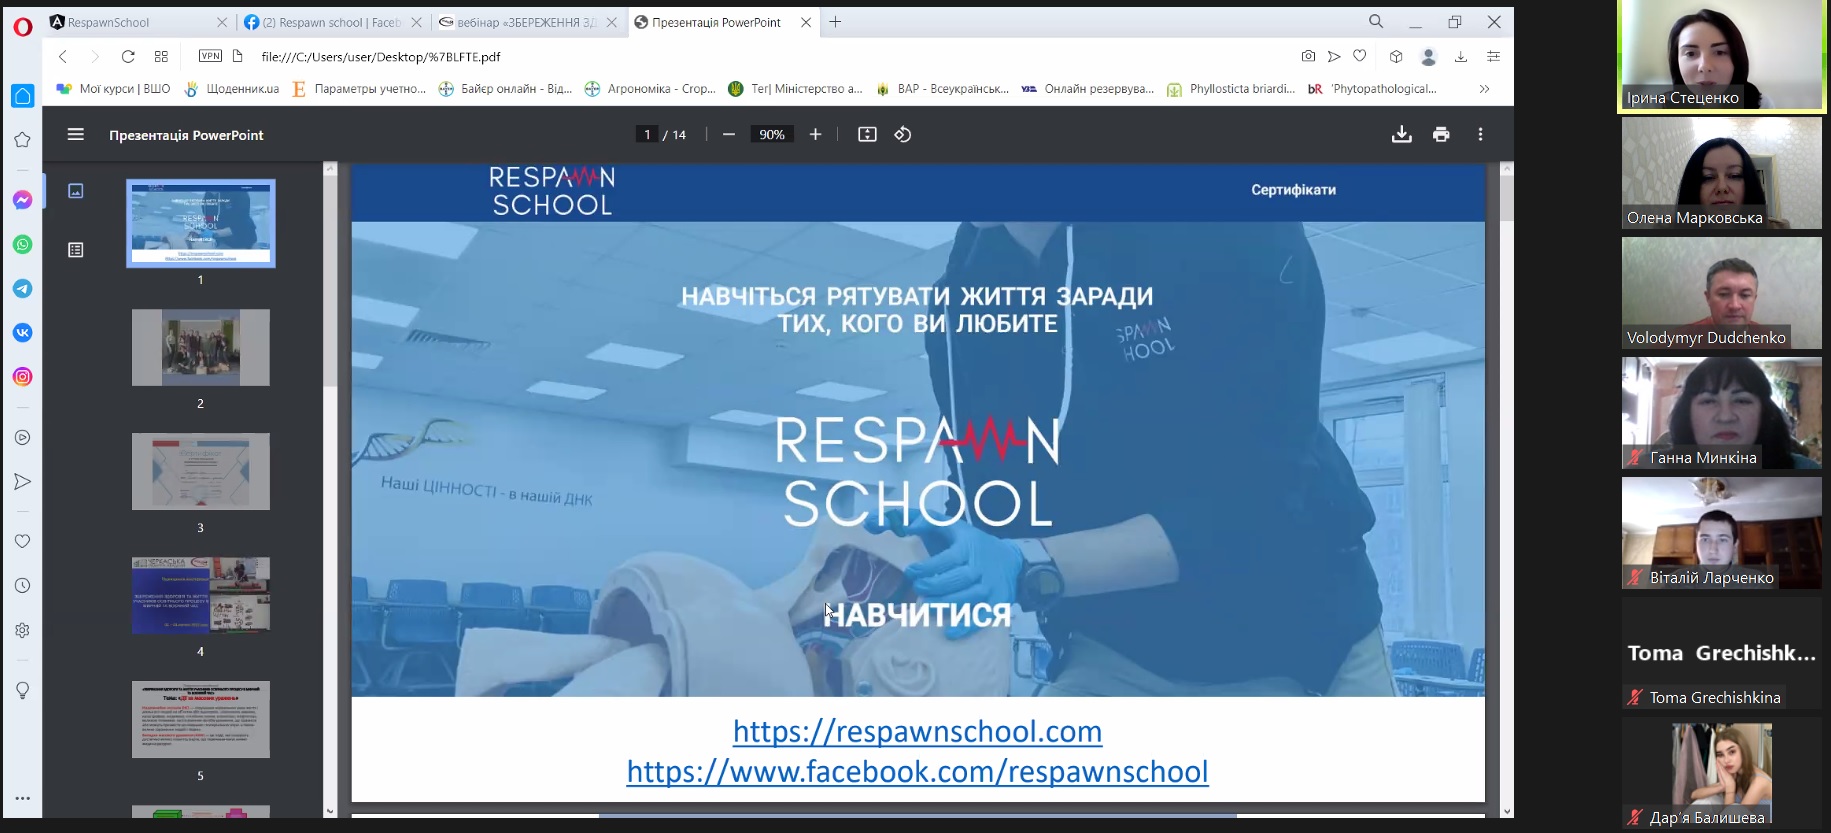This screenshot has width=1831, height=833.
Task: Click the page number input field
Action: (647, 134)
